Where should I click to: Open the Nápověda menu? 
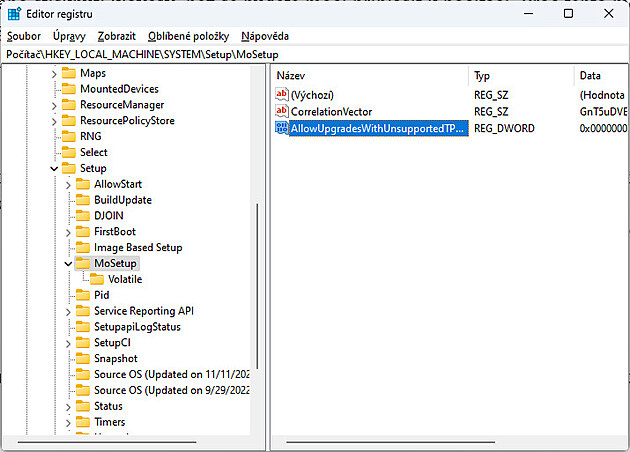click(265, 36)
